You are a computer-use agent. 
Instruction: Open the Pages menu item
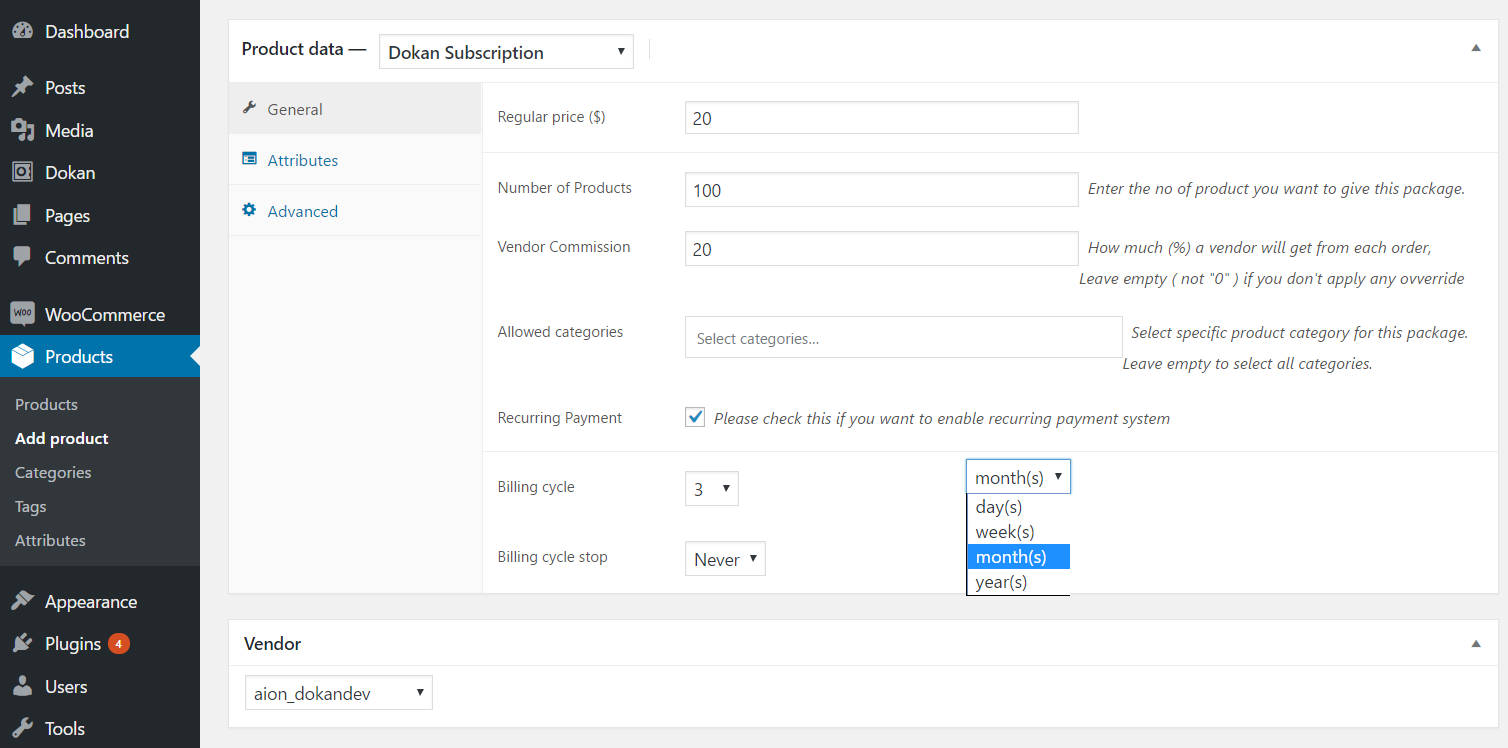click(100, 216)
